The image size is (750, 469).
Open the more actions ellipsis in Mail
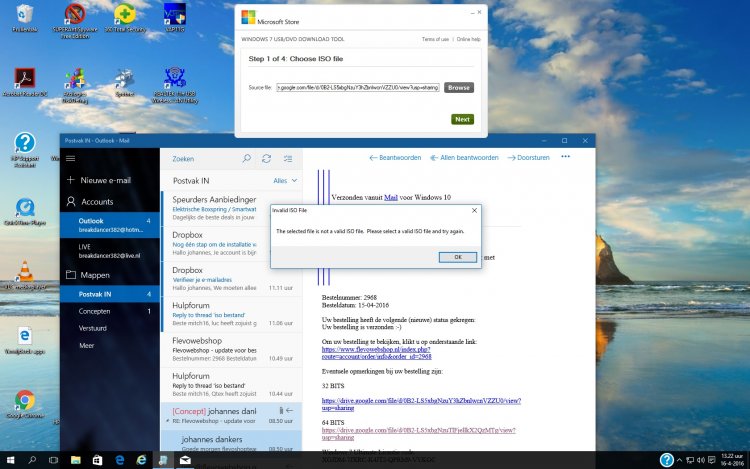565,157
